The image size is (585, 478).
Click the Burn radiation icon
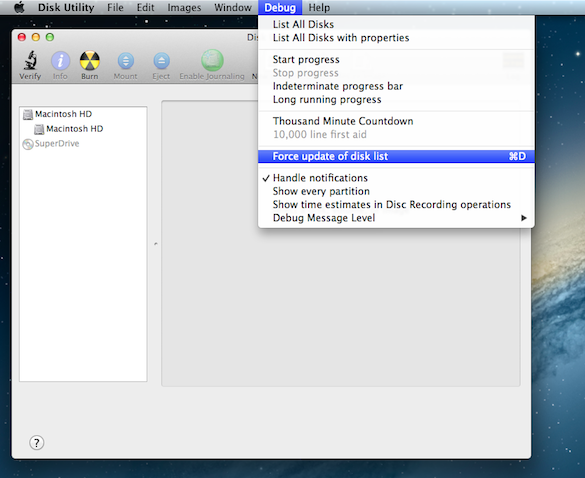[90, 61]
